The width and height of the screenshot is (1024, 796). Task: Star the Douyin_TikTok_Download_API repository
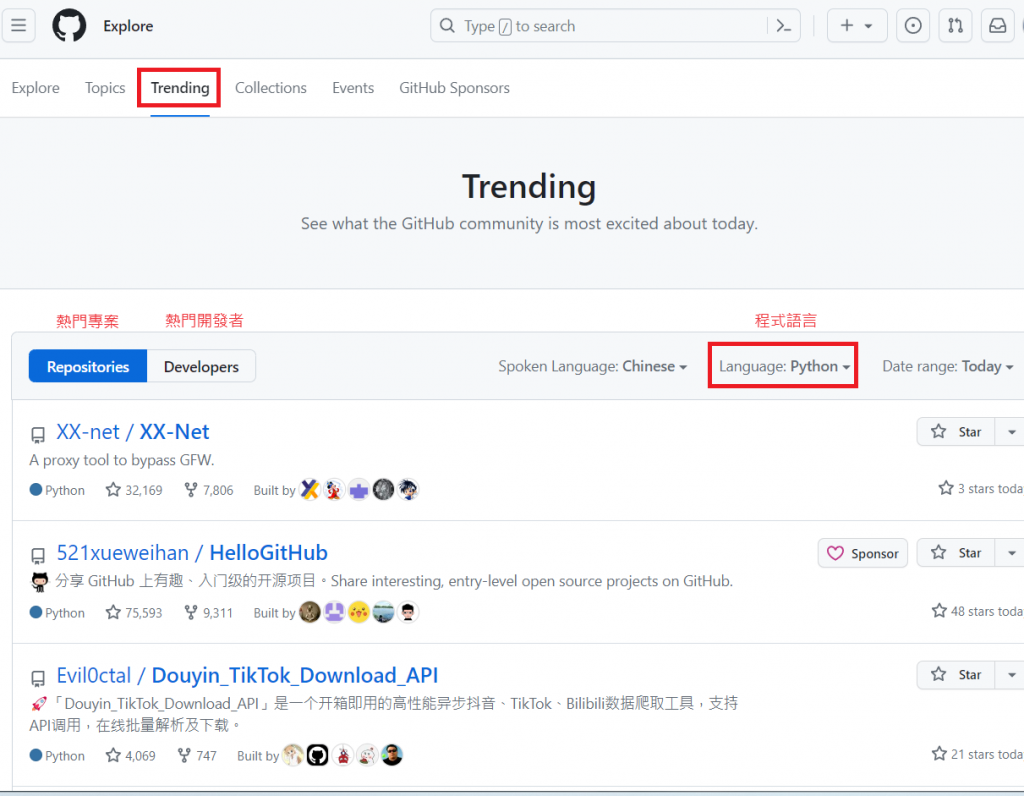(956, 675)
